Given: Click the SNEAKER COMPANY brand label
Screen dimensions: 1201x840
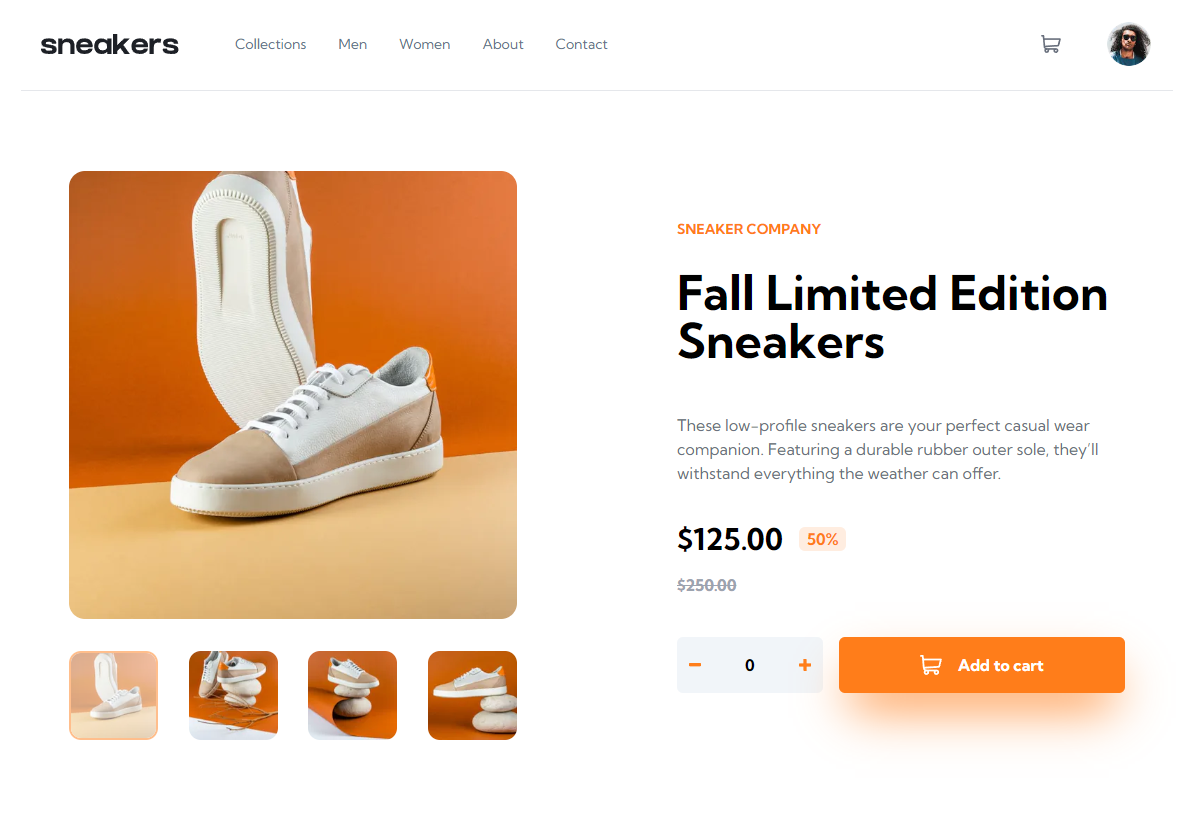Looking at the screenshot, I should (749, 229).
